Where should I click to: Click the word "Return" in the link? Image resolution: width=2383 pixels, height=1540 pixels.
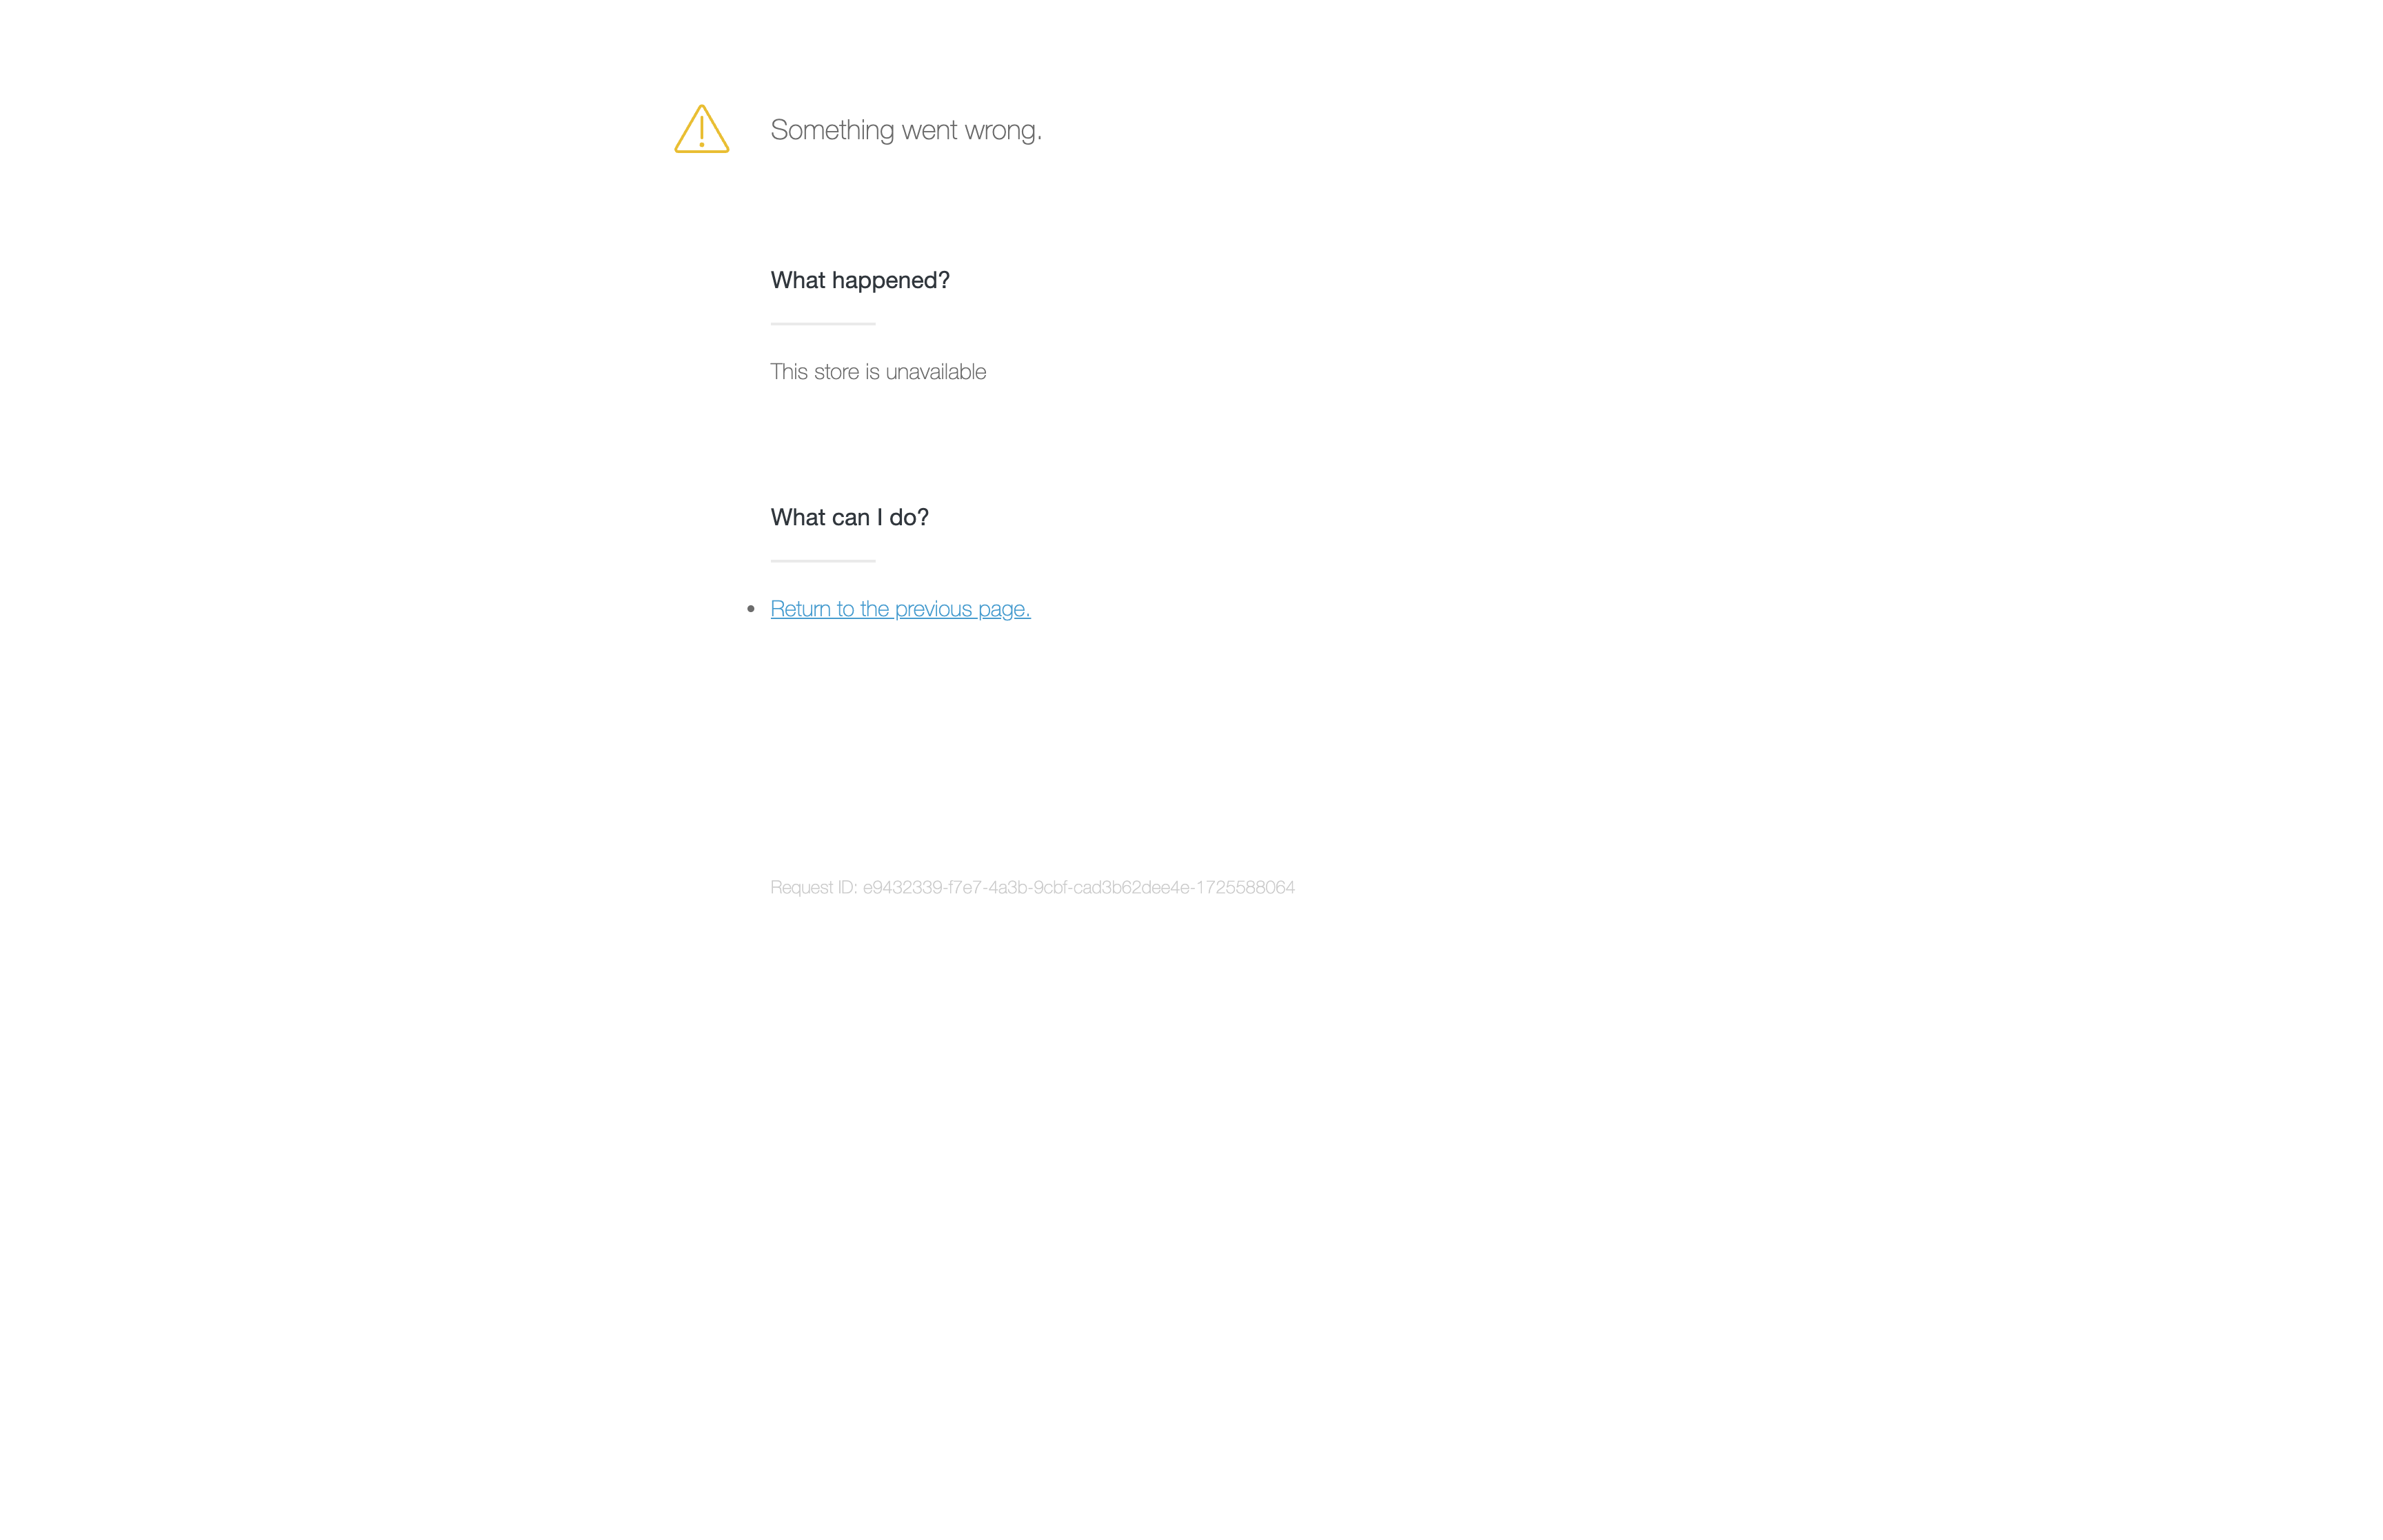pos(800,608)
